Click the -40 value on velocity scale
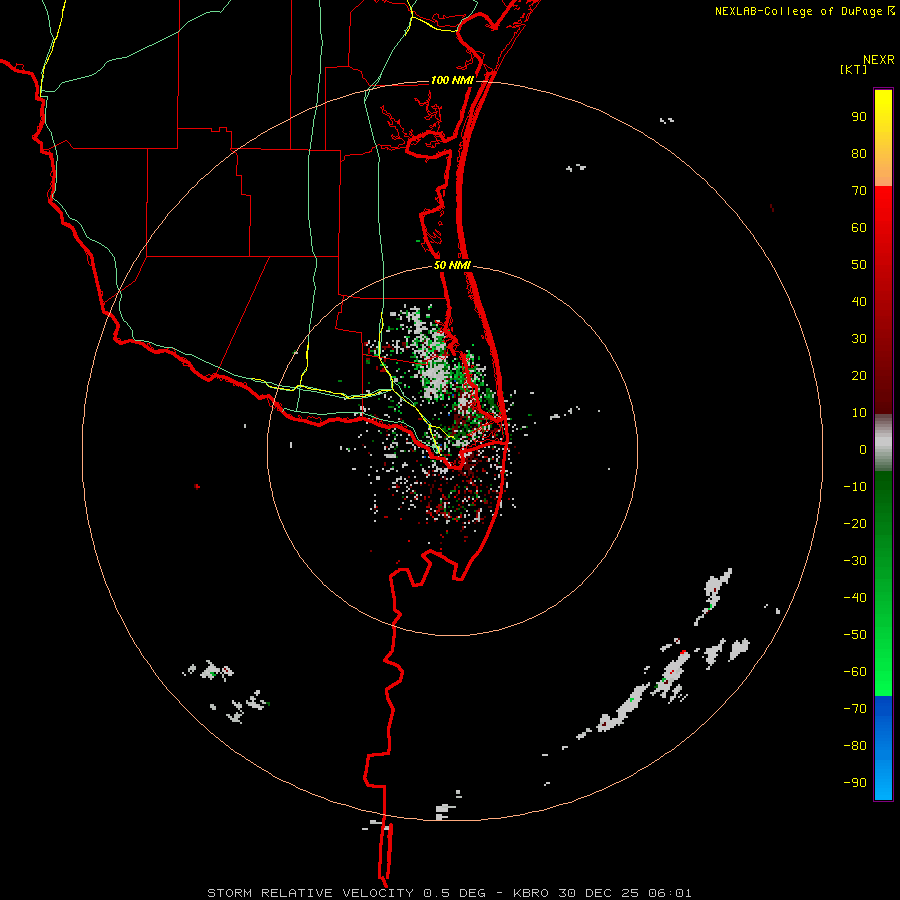Image resolution: width=900 pixels, height=900 pixels. coord(855,598)
